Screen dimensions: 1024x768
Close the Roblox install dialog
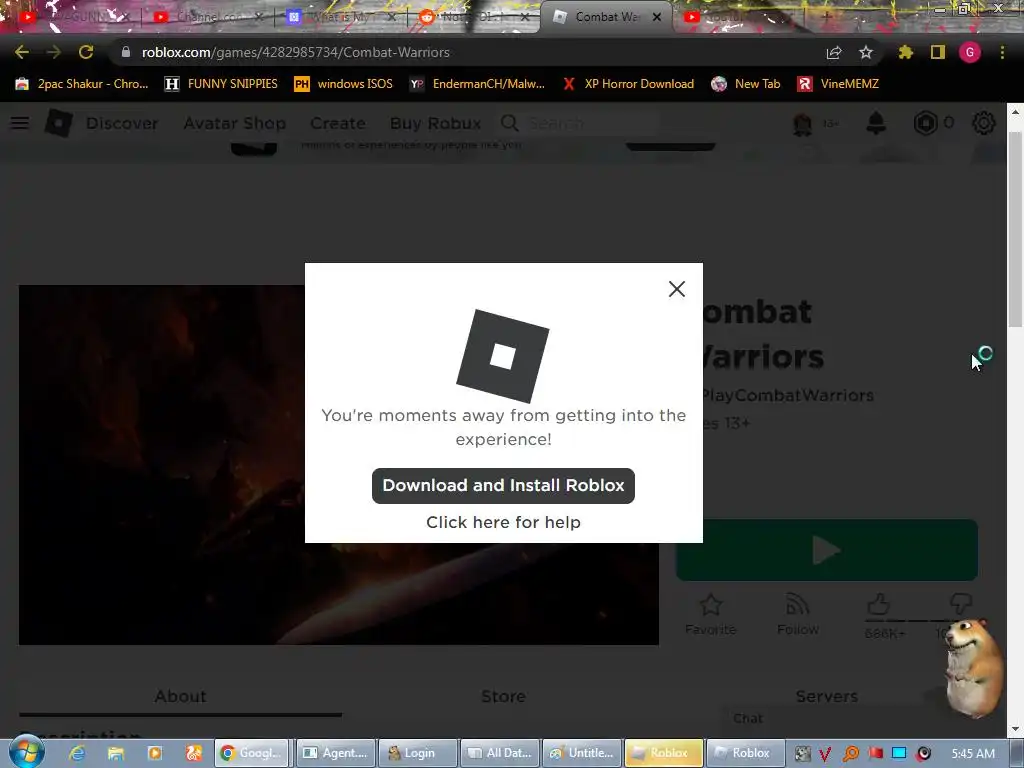click(677, 289)
